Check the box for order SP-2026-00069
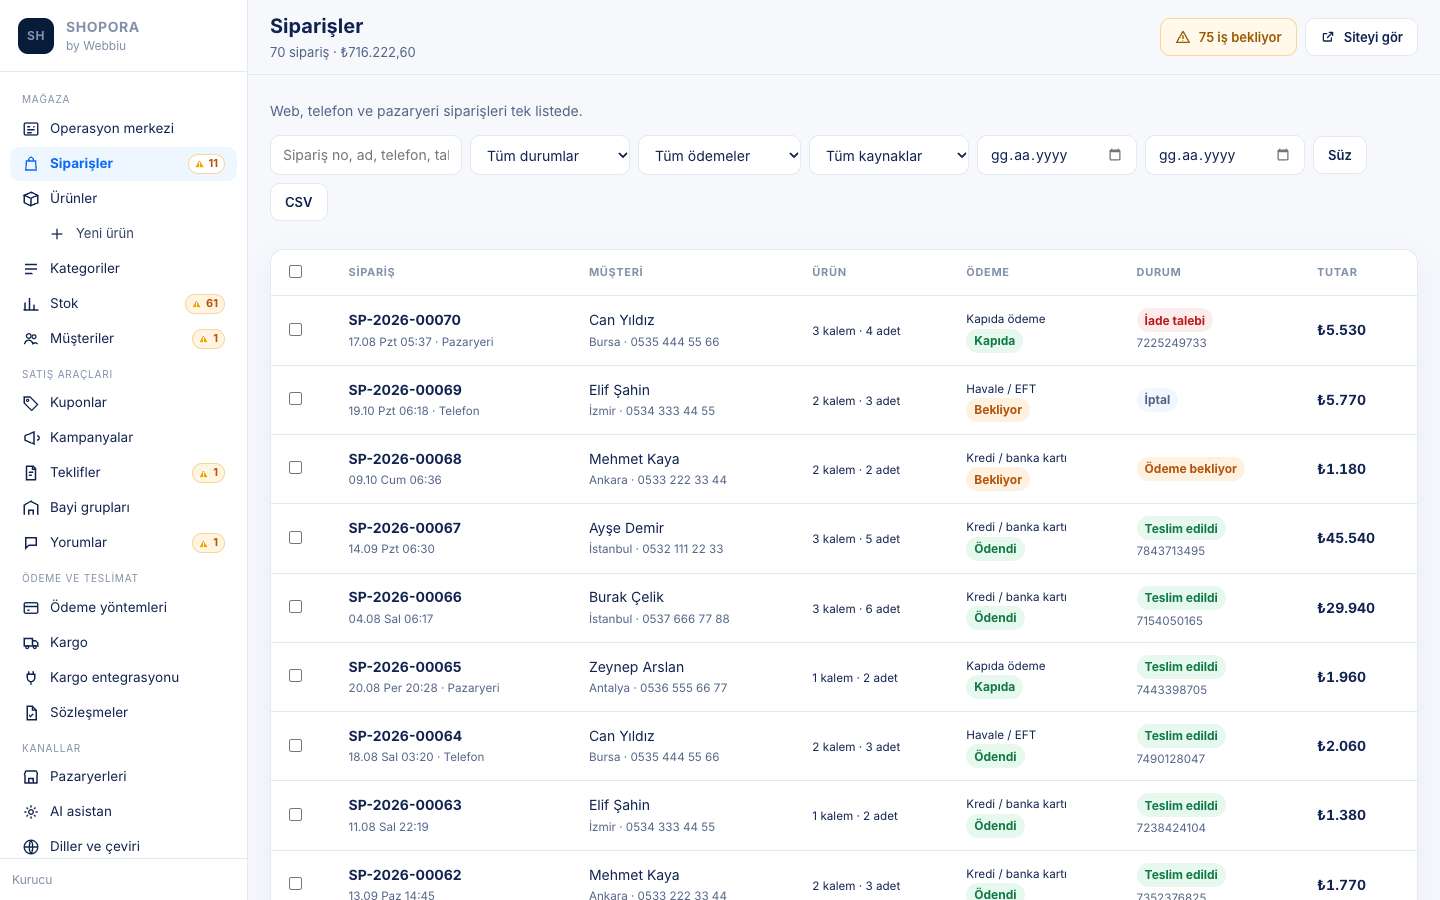The image size is (1440, 900). [295, 399]
